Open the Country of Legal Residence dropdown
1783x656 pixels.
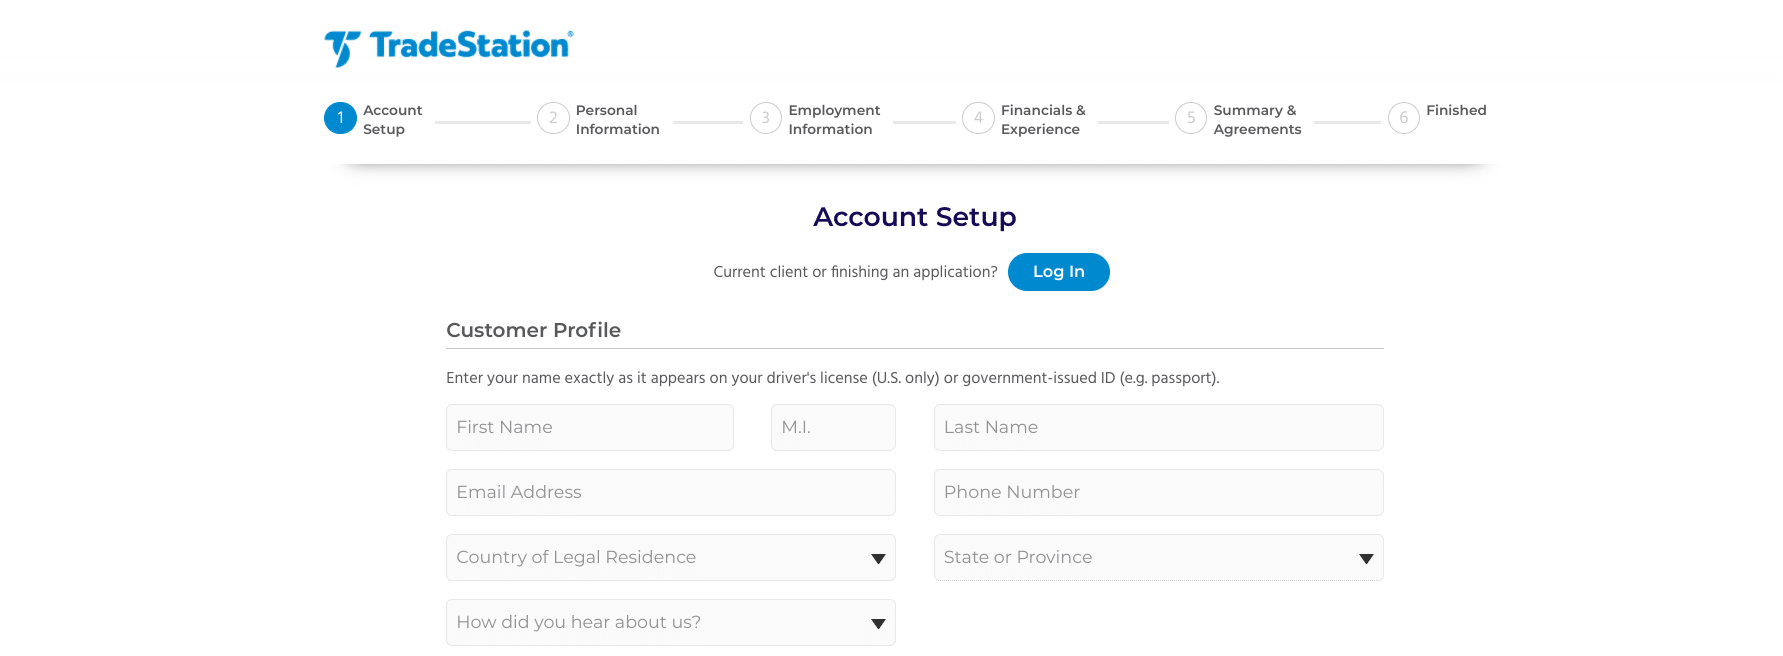tap(670, 557)
